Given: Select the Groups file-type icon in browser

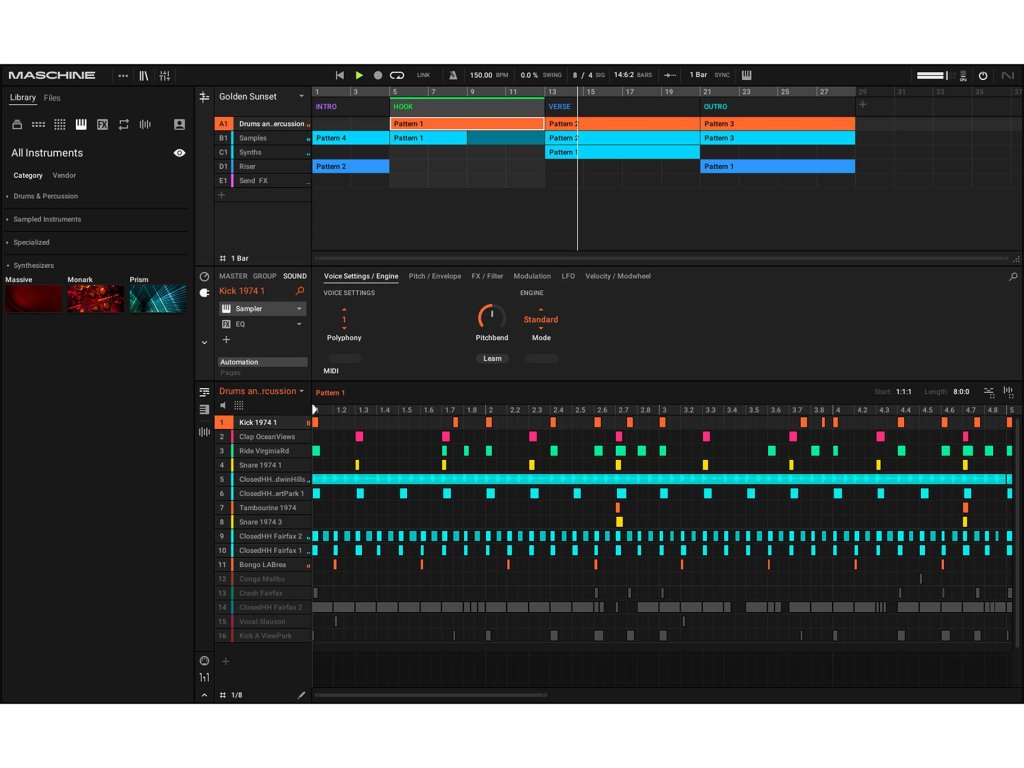Looking at the screenshot, I should [39, 124].
